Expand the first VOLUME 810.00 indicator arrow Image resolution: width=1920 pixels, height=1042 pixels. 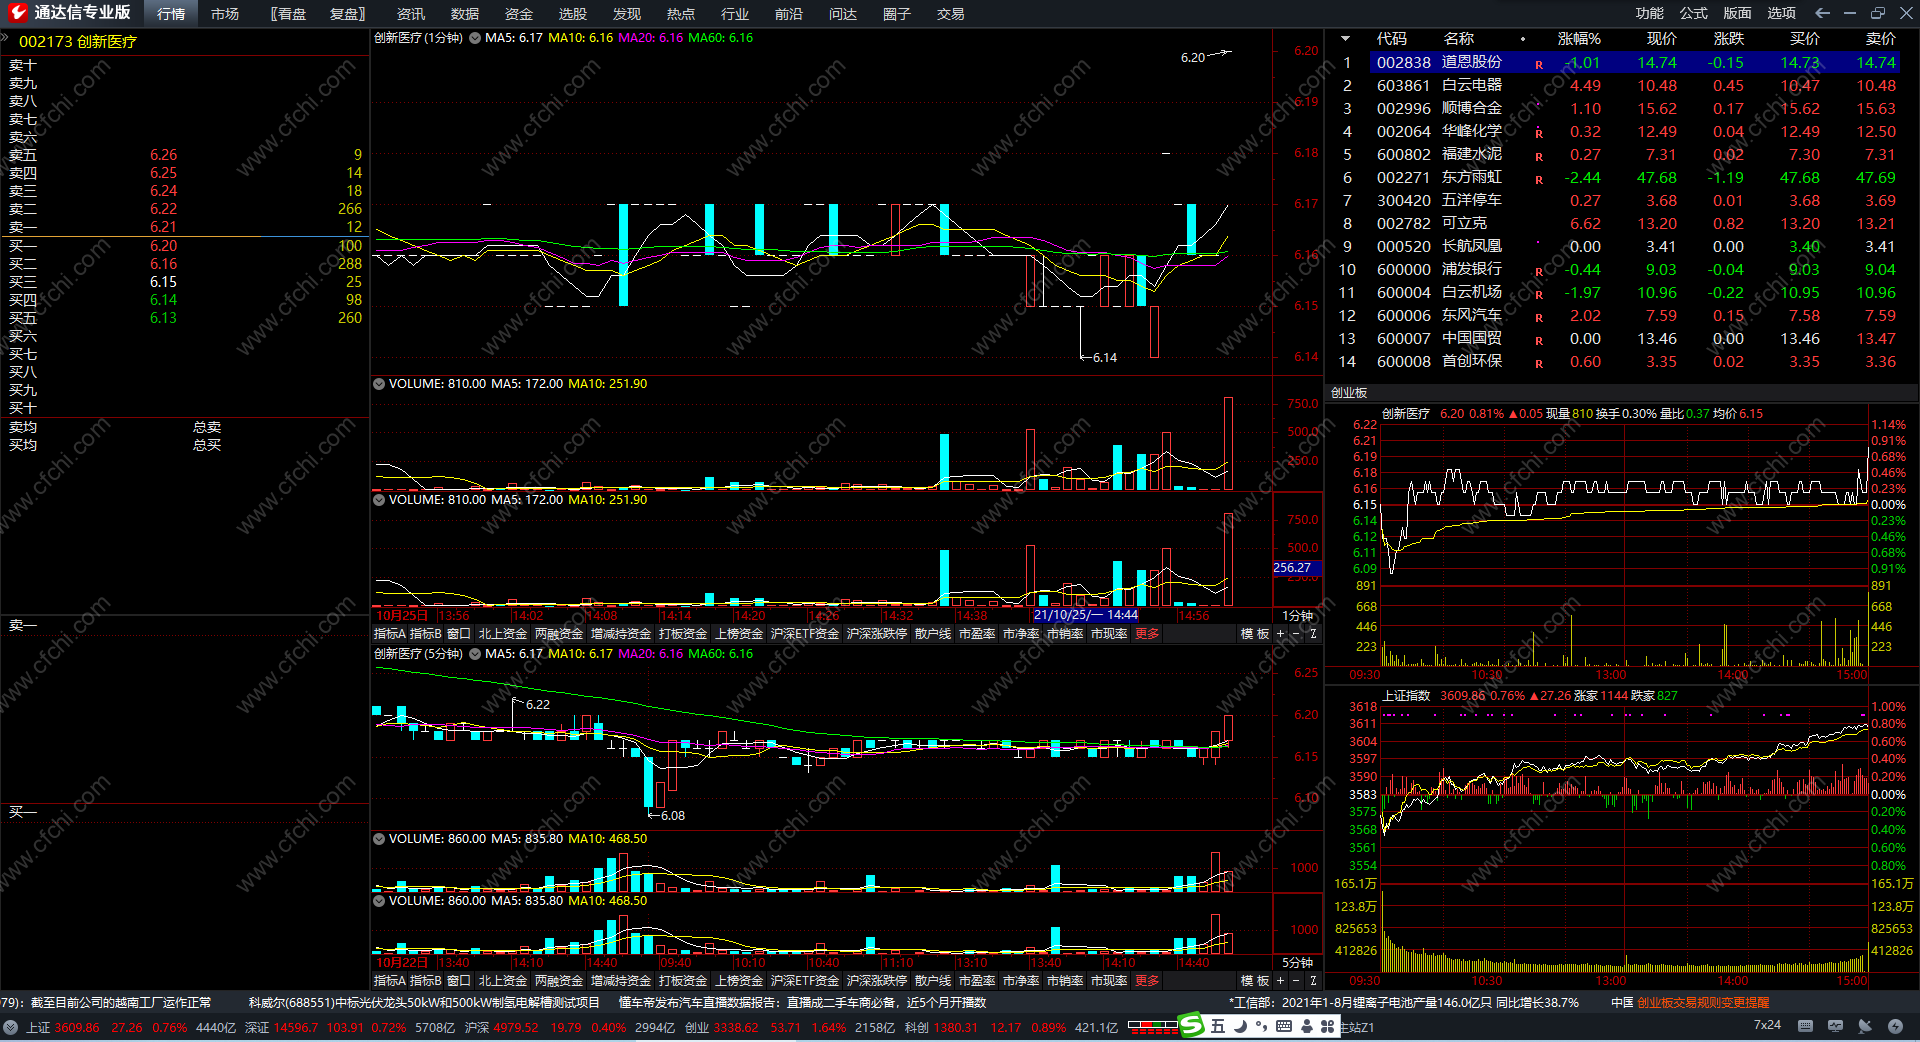[x=379, y=384]
